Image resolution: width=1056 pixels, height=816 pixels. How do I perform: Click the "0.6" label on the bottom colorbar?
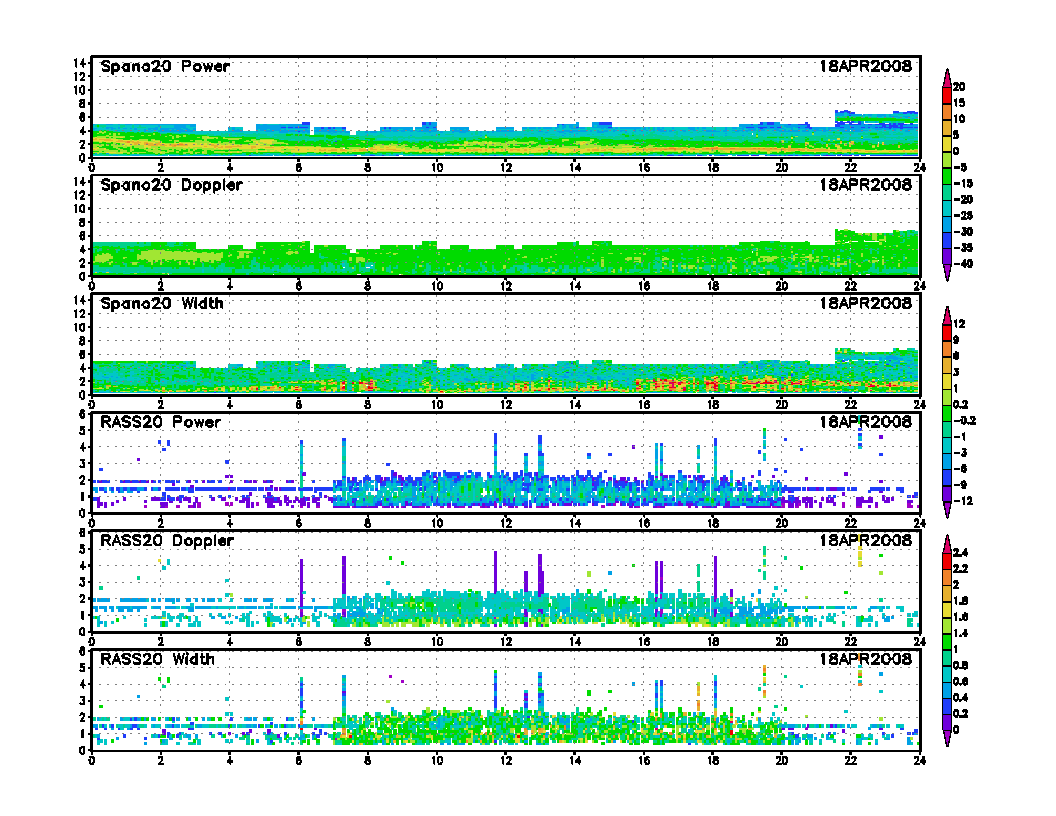click(x=960, y=681)
